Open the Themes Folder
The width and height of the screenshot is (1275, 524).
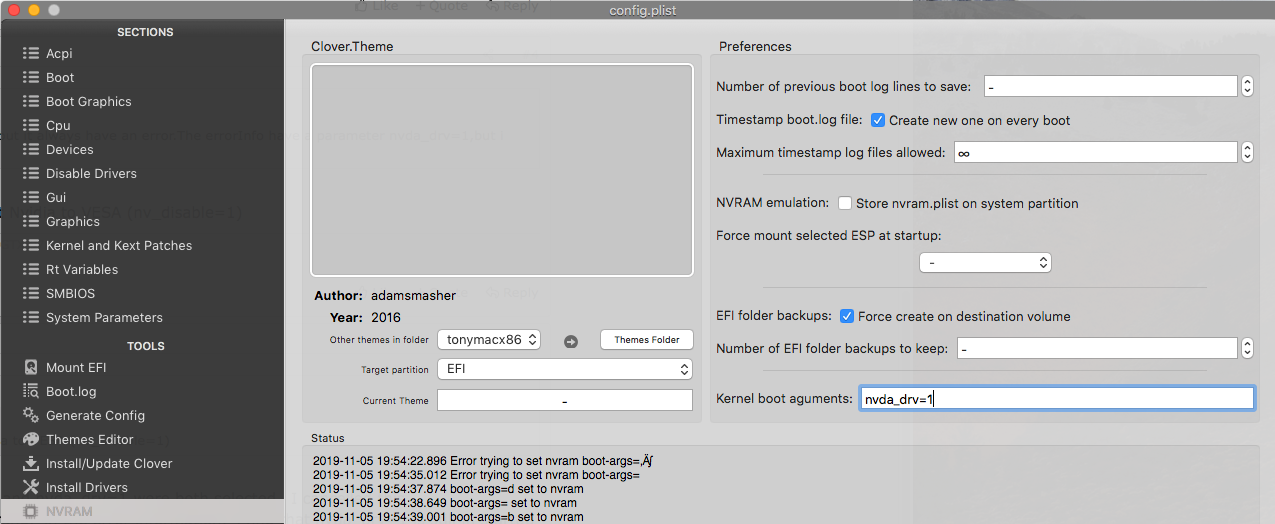click(x=647, y=340)
